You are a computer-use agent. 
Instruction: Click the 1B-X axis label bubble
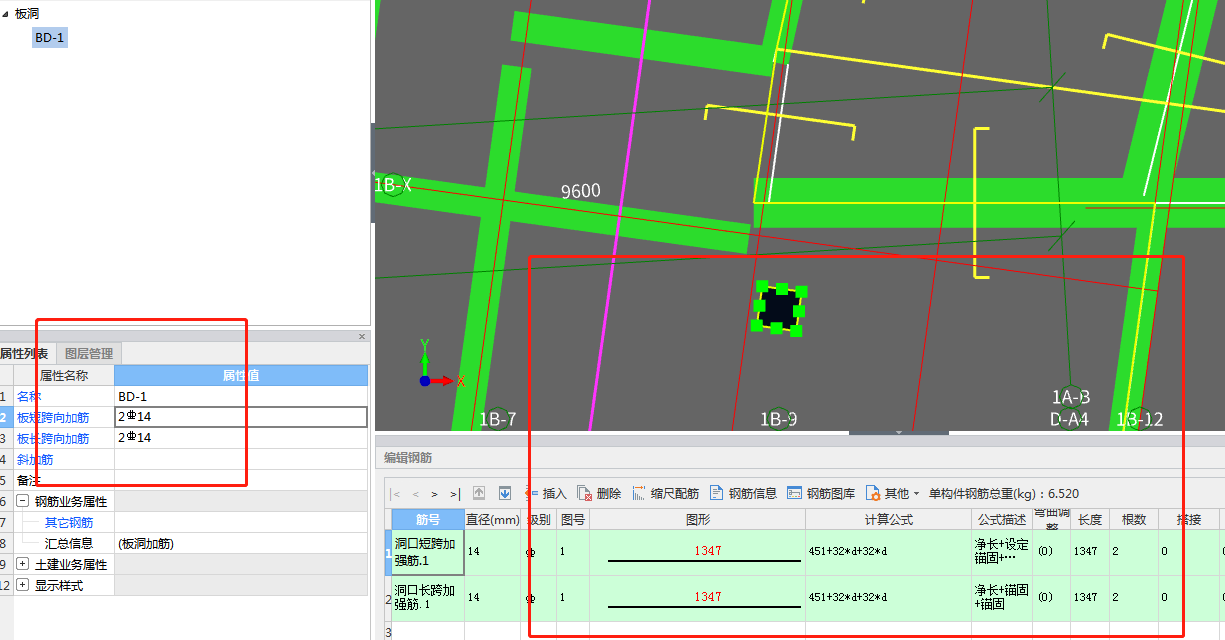tap(393, 185)
